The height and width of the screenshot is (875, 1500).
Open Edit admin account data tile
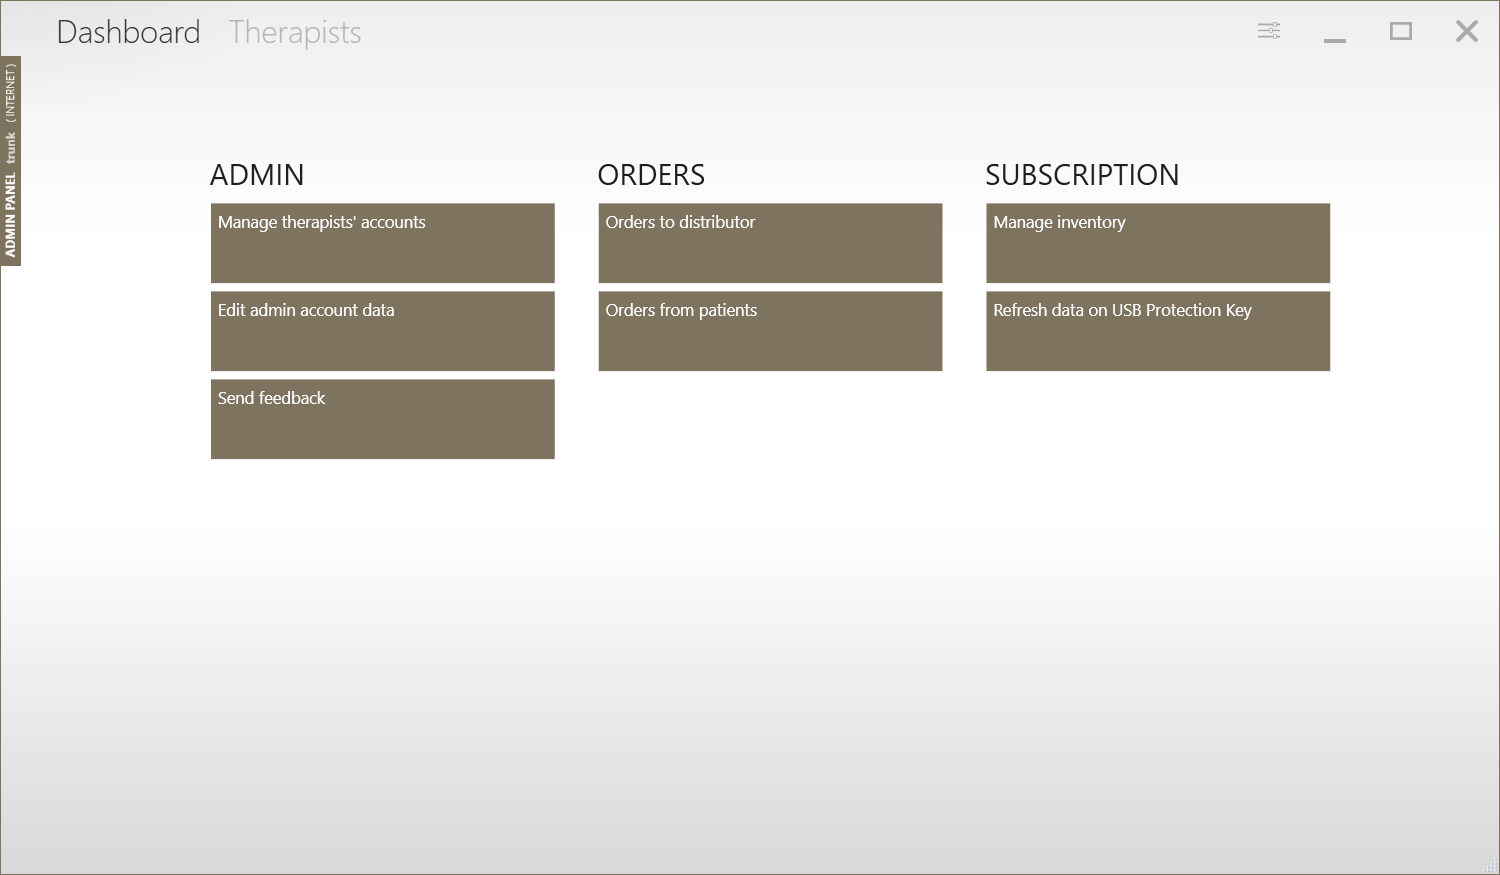[383, 331]
